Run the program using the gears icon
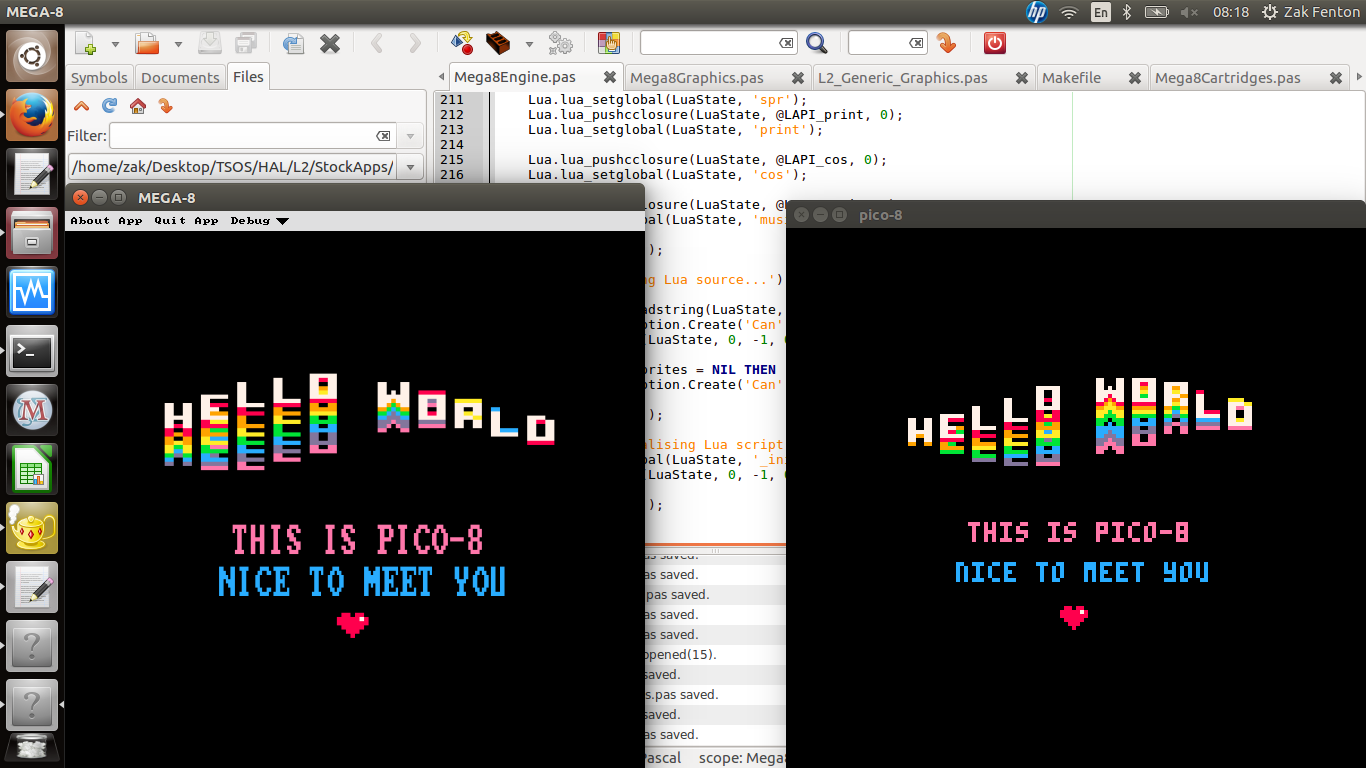 (x=560, y=43)
